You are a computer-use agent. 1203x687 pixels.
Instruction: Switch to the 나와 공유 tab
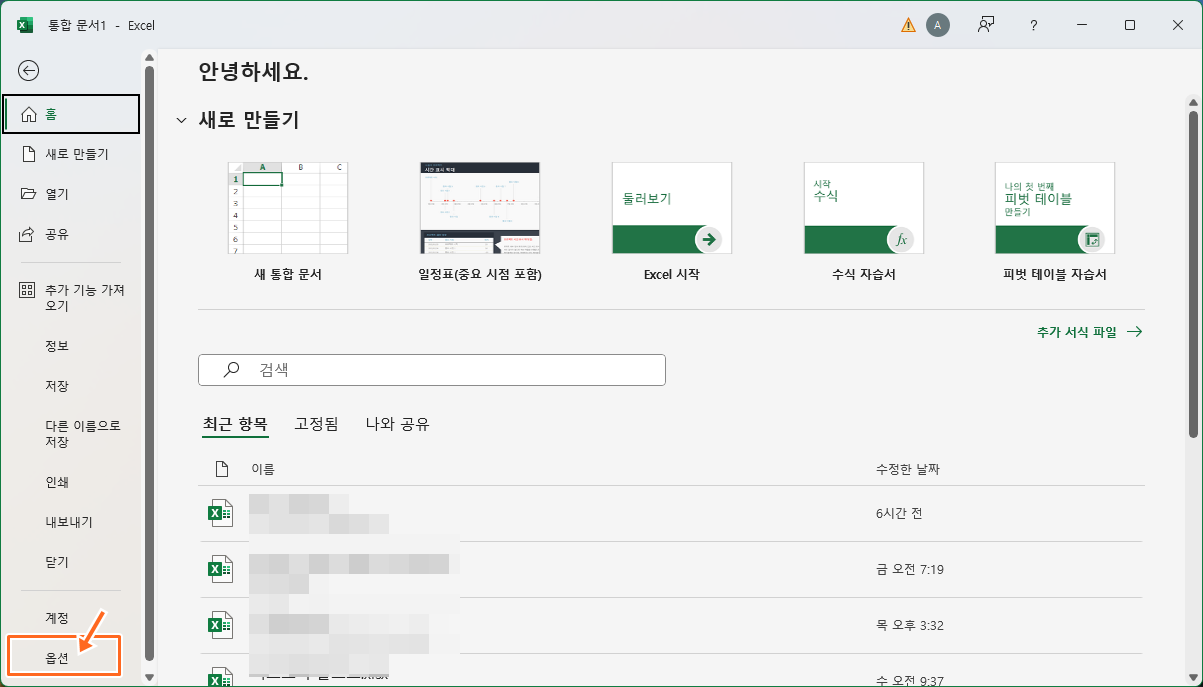pyautogui.click(x=397, y=424)
